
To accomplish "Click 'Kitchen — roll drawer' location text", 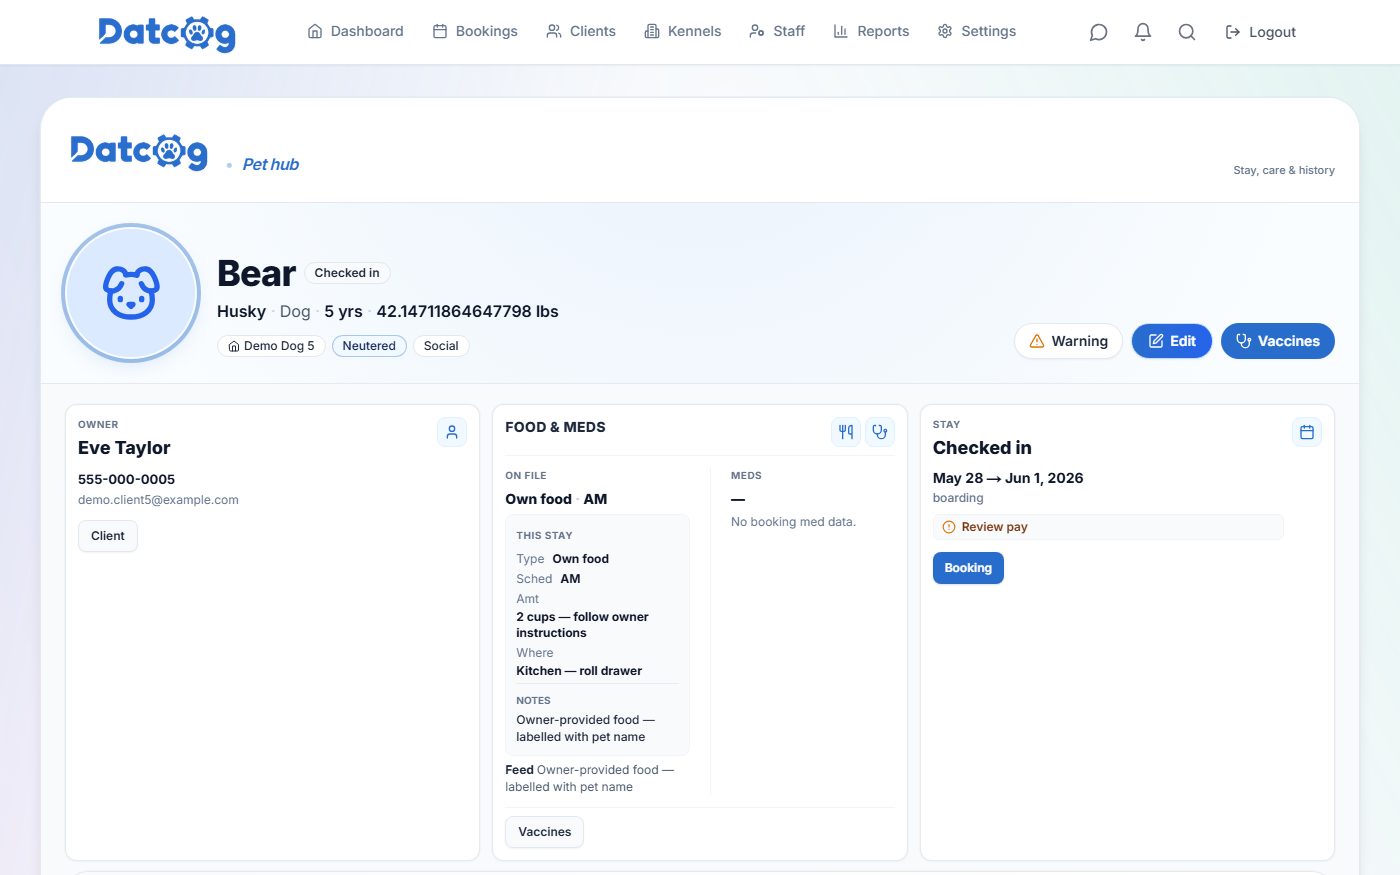I will tap(579, 671).
